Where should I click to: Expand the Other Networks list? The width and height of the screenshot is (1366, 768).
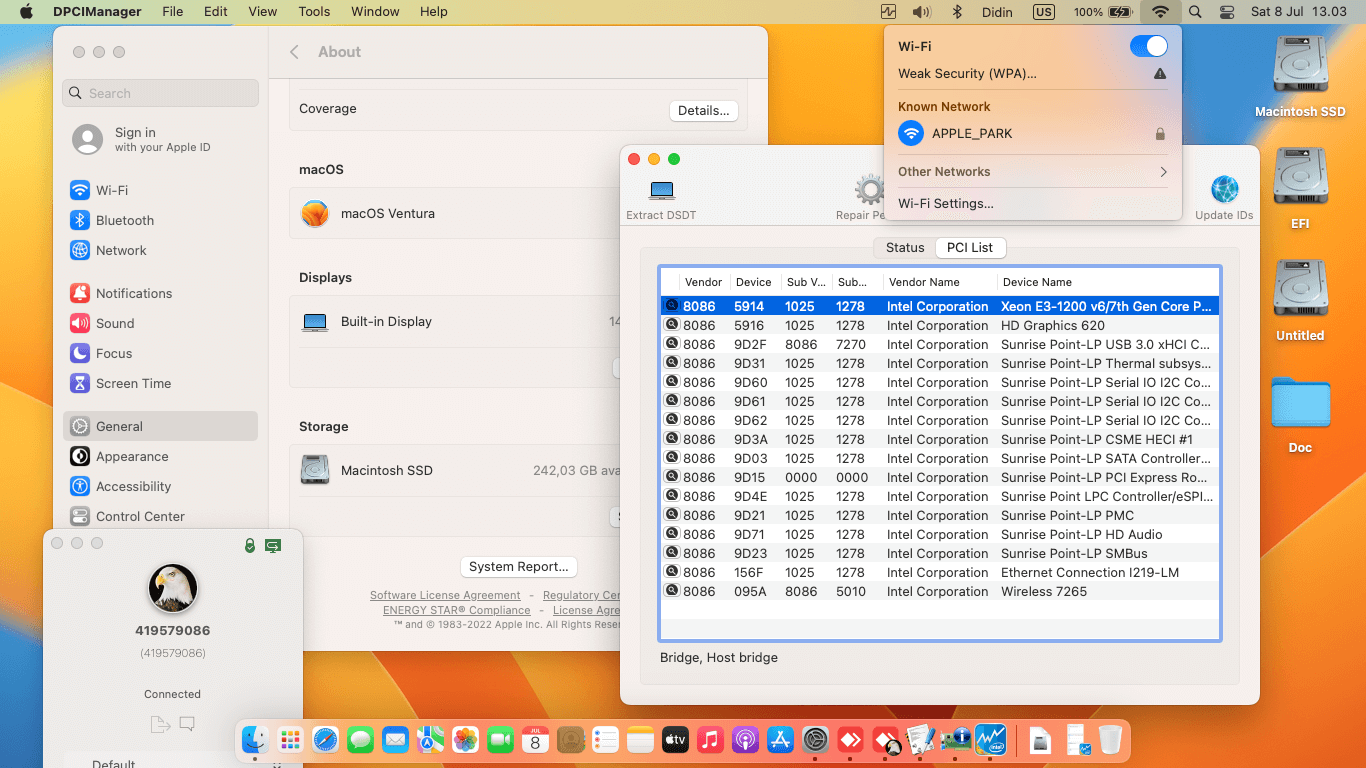(1032, 172)
